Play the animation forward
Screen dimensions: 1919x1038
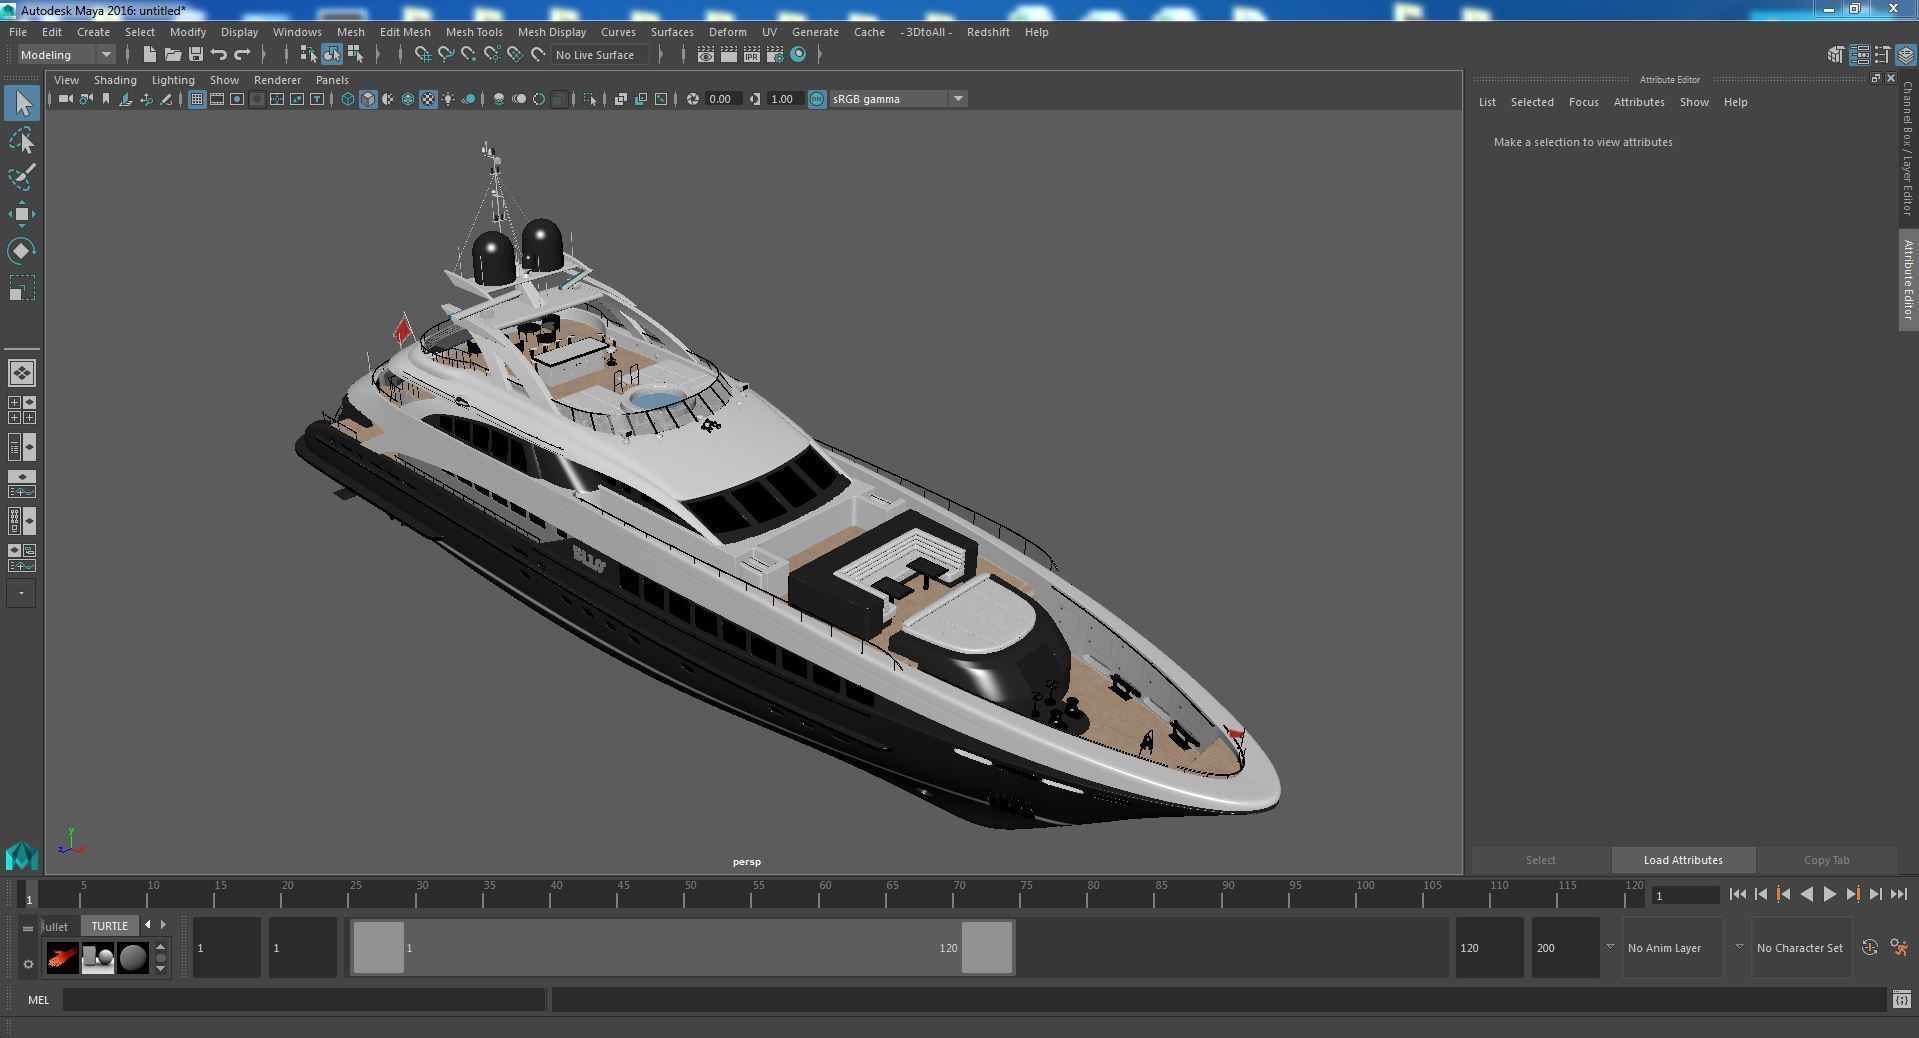(x=1829, y=895)
